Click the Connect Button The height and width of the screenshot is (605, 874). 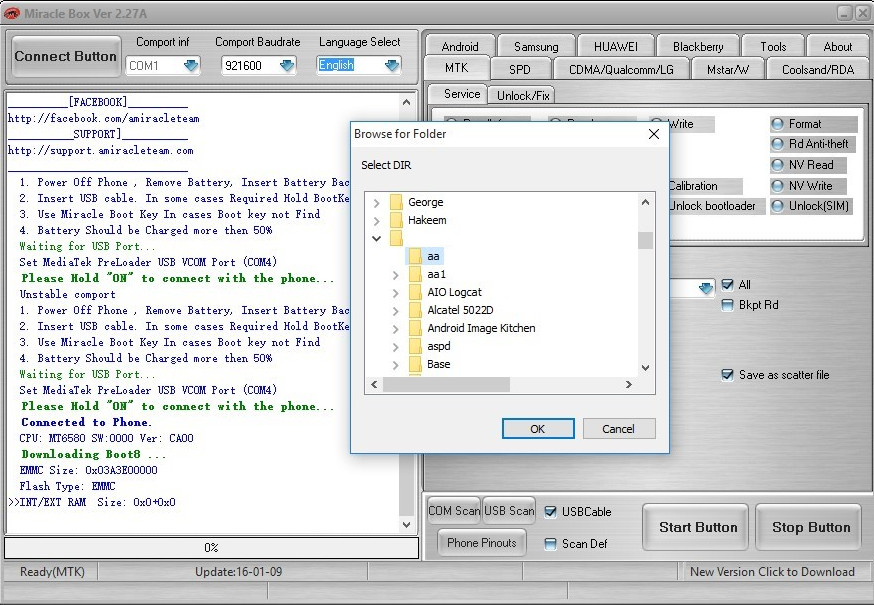click(x=66, y=56)
